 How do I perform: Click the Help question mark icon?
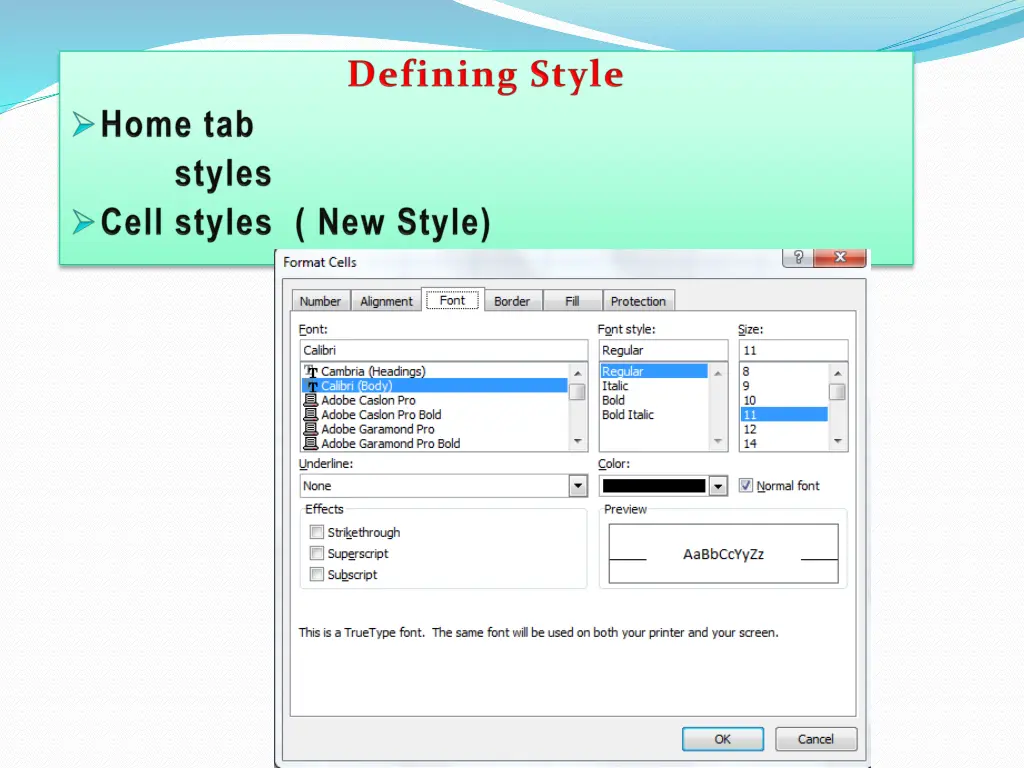point(797,258)
